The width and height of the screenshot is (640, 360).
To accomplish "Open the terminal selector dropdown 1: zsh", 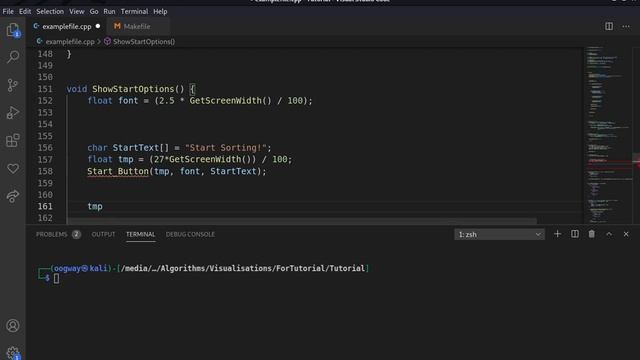I will click(499, 234).
